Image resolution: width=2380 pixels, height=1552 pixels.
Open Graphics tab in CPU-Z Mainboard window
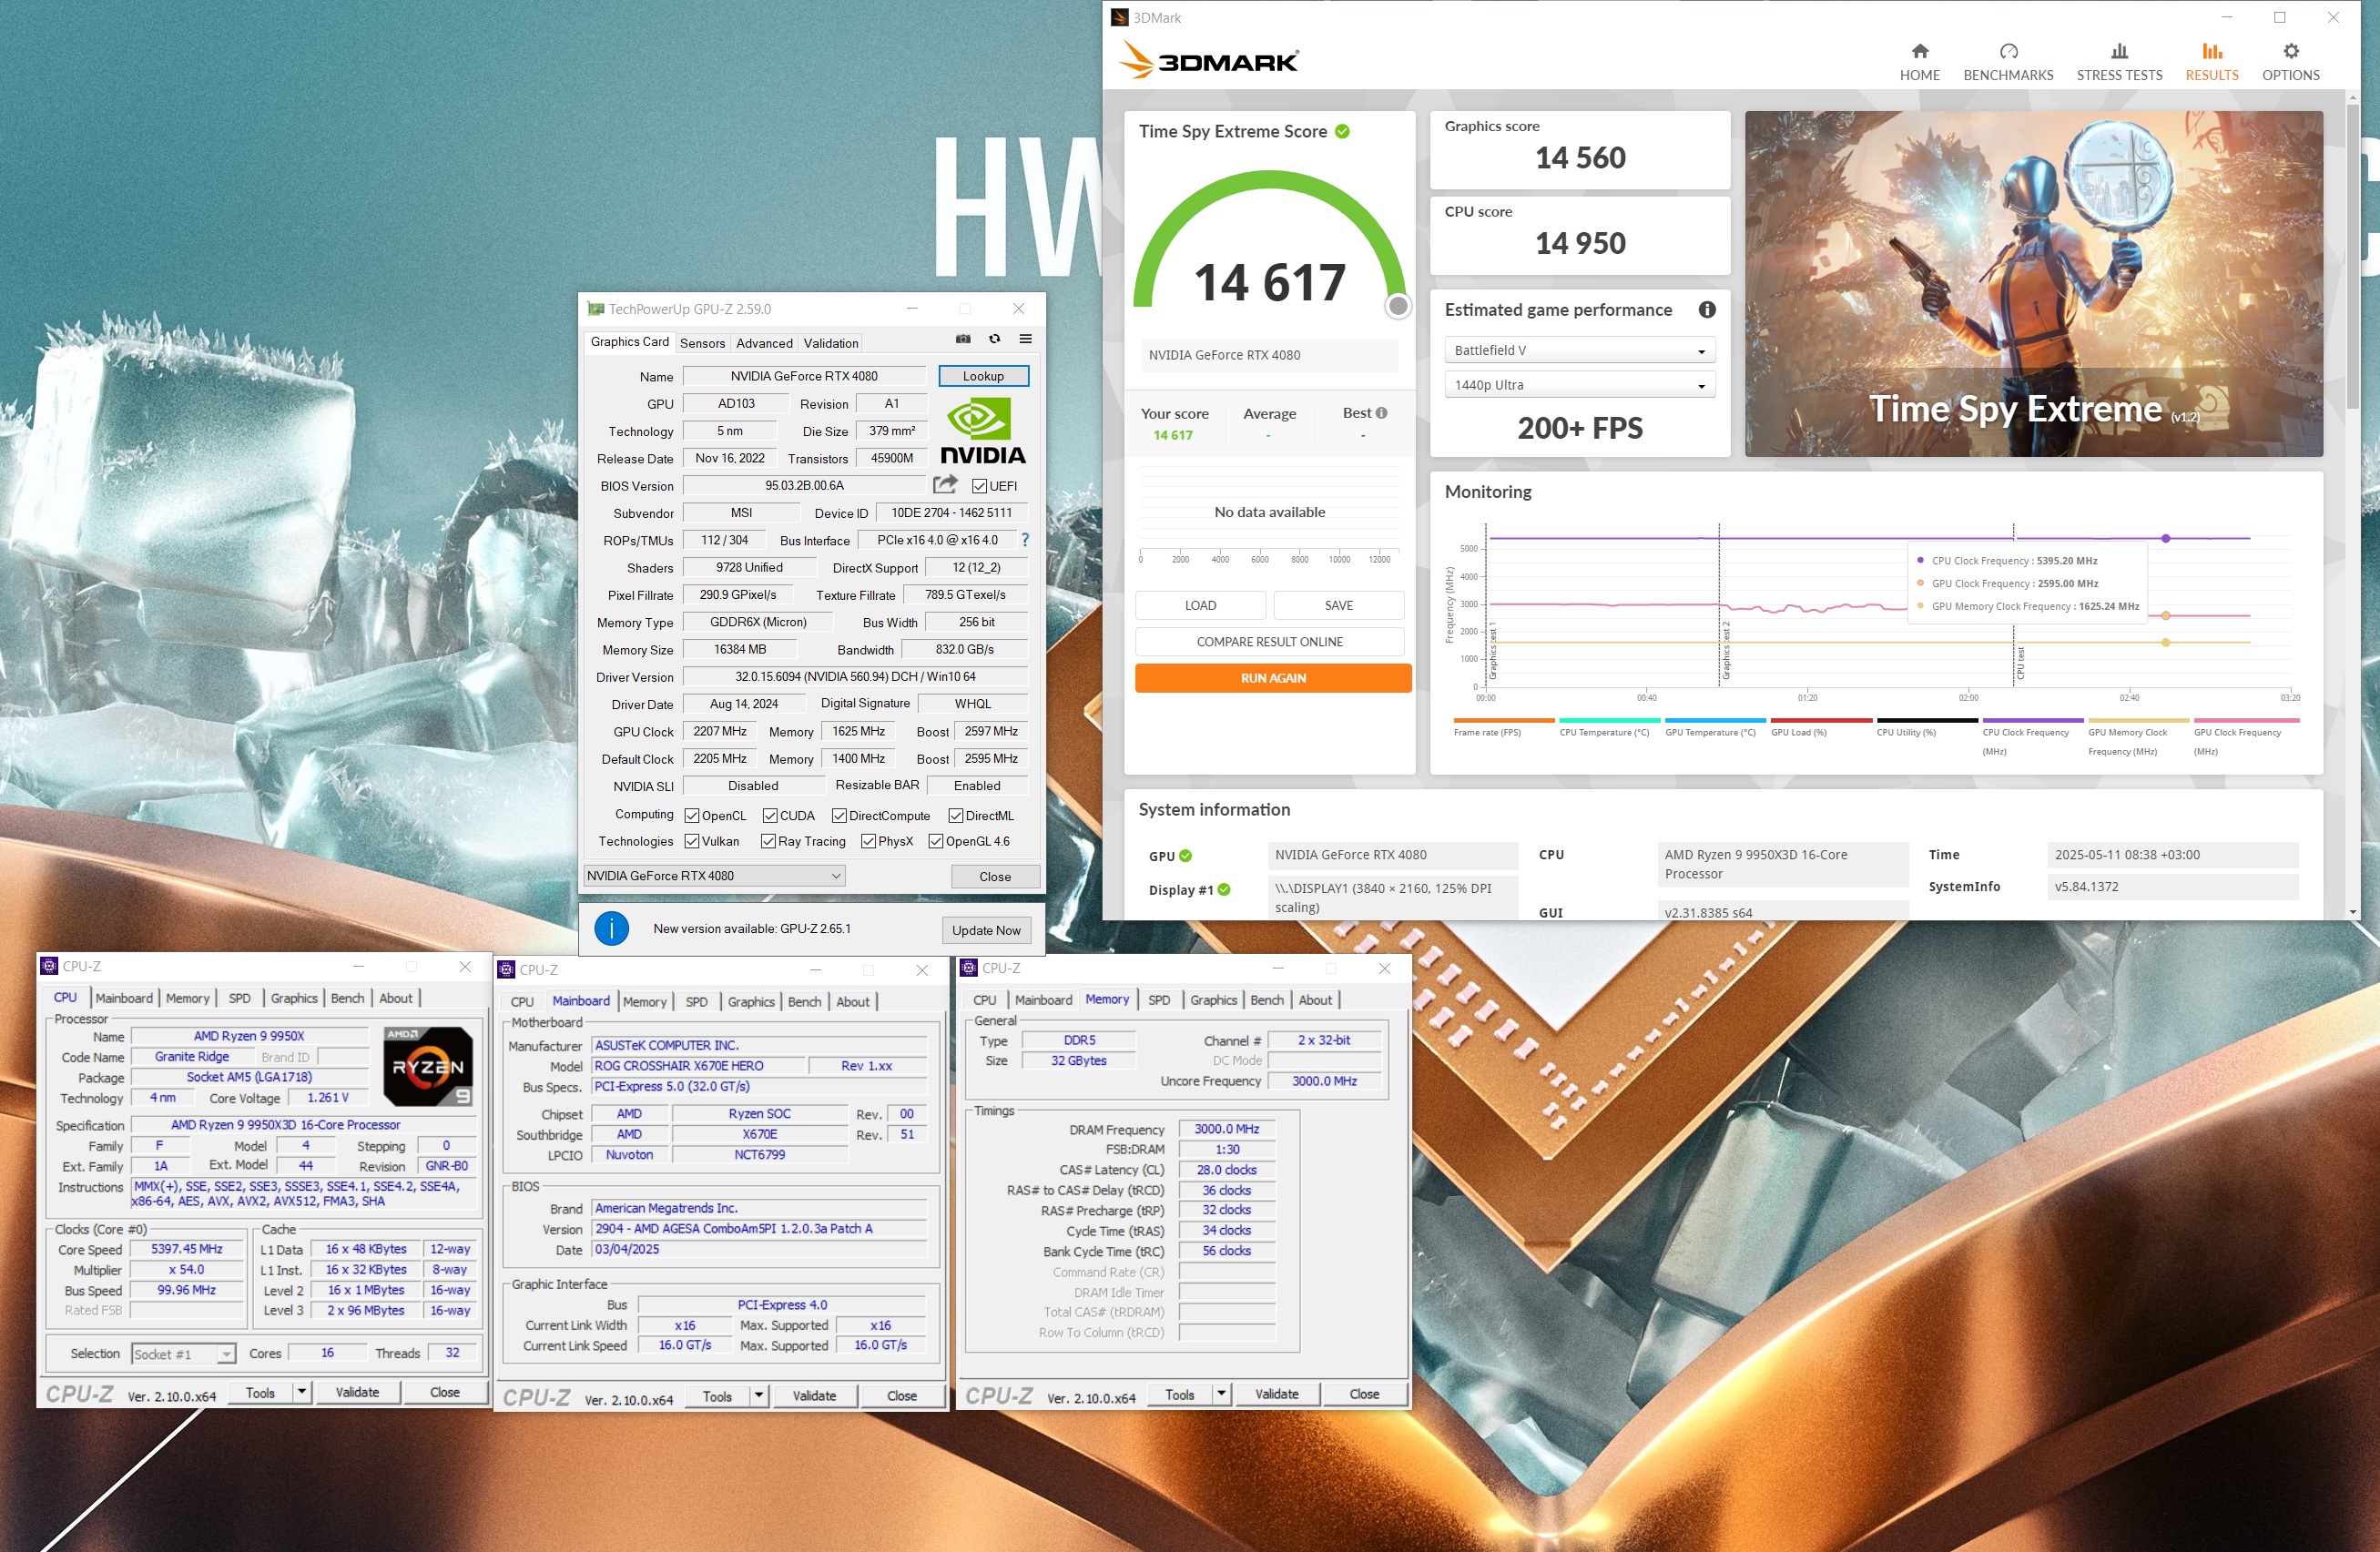click(x=750, y=1002)
